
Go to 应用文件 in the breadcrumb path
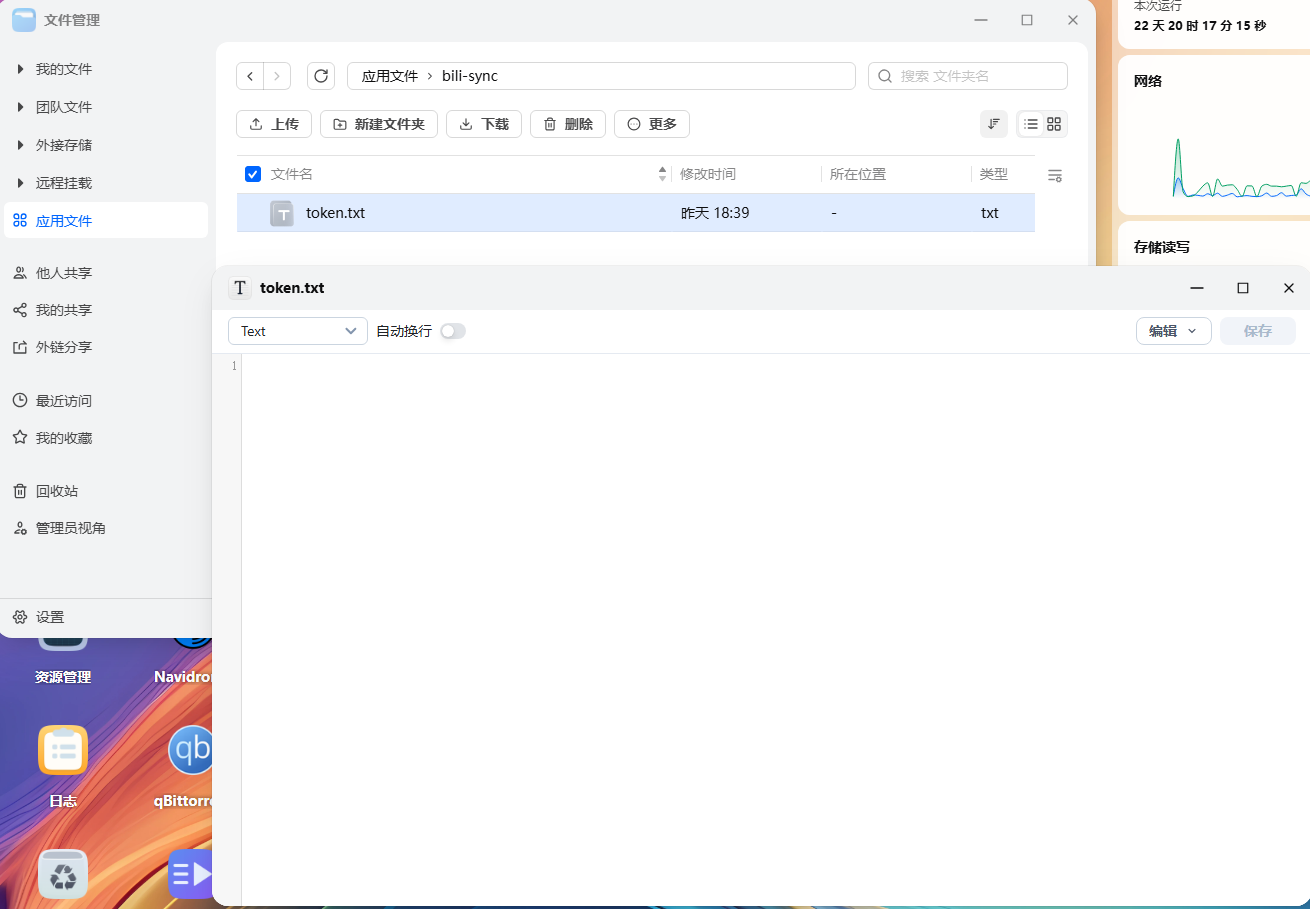click(x=390, y=76)
